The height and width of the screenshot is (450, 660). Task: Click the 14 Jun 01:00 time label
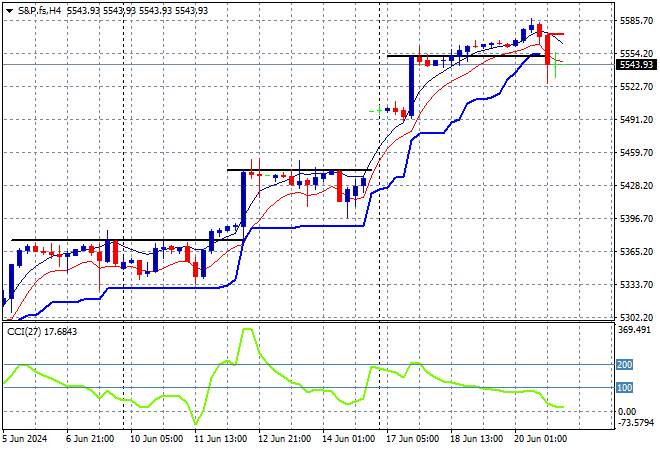348,439
